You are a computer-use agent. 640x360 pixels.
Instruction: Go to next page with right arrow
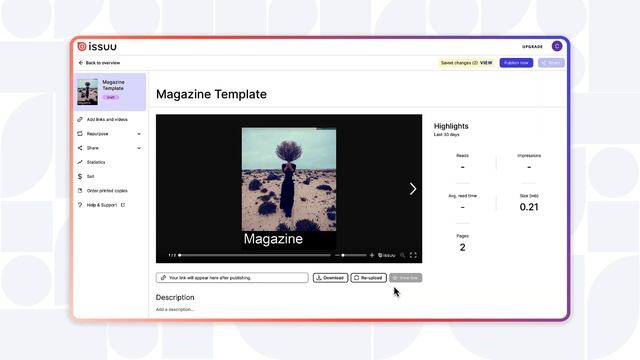(x=413, y=189)
